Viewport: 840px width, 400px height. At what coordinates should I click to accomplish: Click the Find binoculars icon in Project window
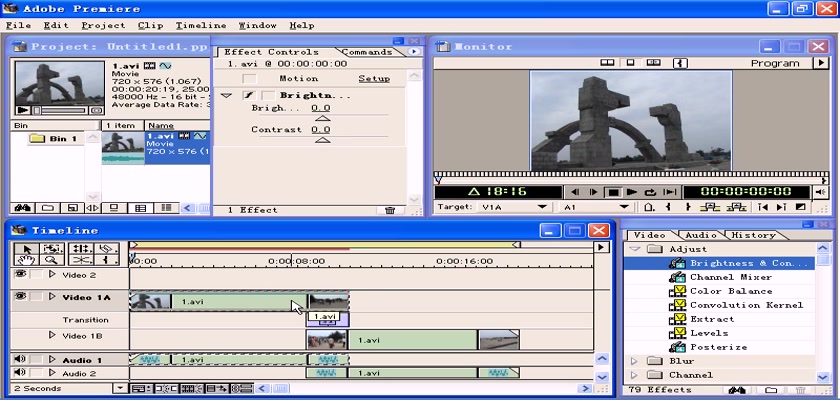pyautogui.click(x=22, y=208)
